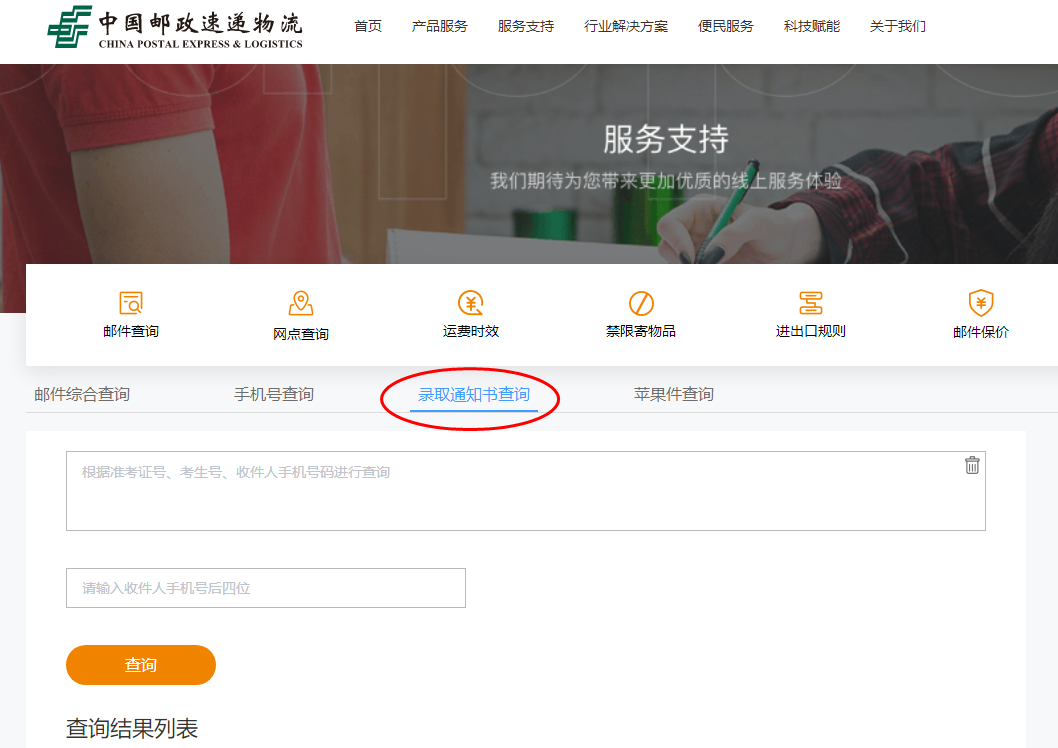Select the 录取通知书查询 tab
The height and width of the screenshot is (748, 1058).
coord(474,394)
